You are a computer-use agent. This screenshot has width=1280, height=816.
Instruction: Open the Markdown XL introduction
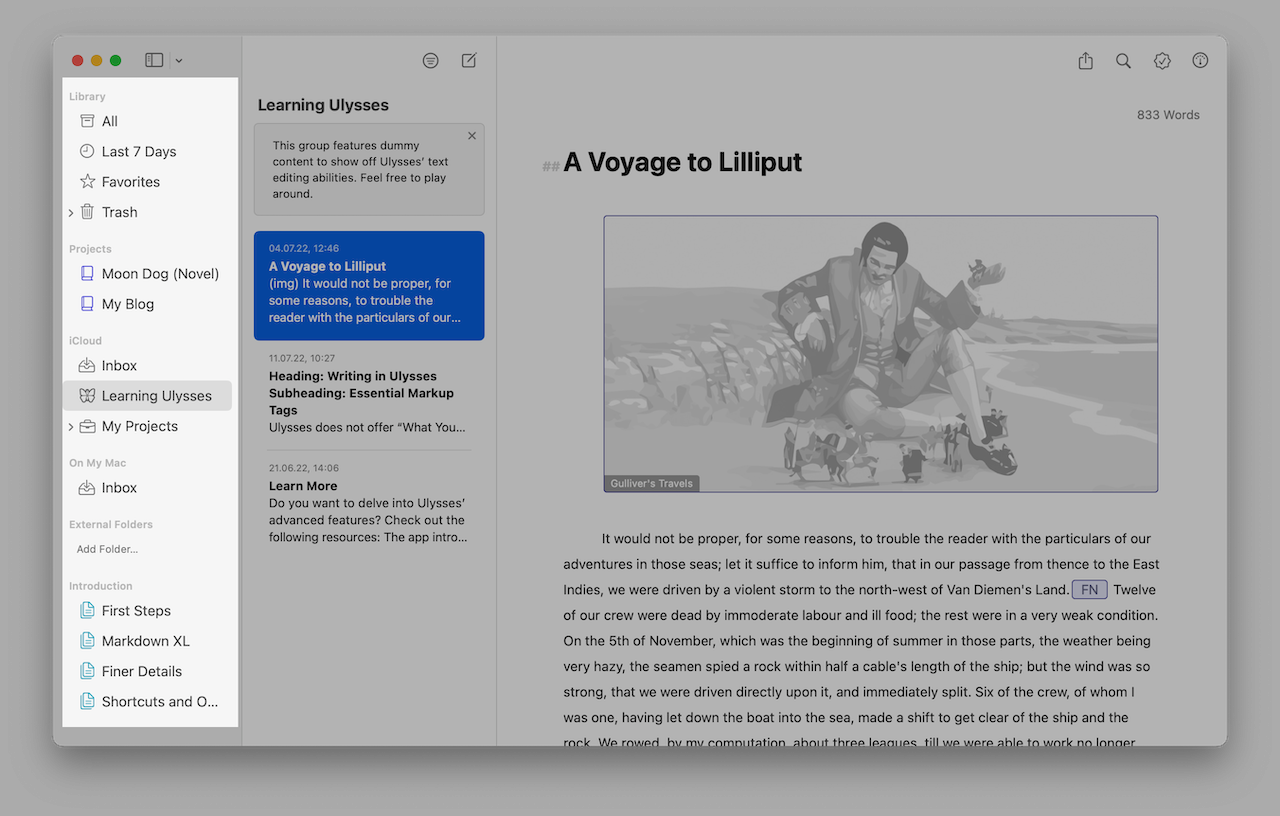[x=147, y=641]
